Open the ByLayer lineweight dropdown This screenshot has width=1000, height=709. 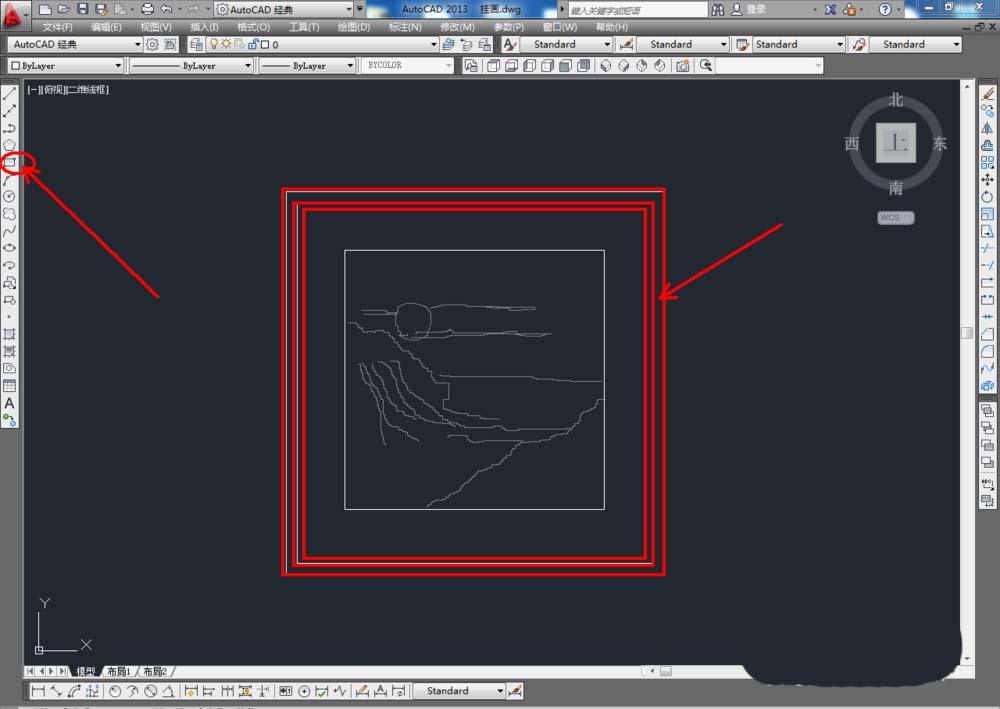click(x=349, y=66)
